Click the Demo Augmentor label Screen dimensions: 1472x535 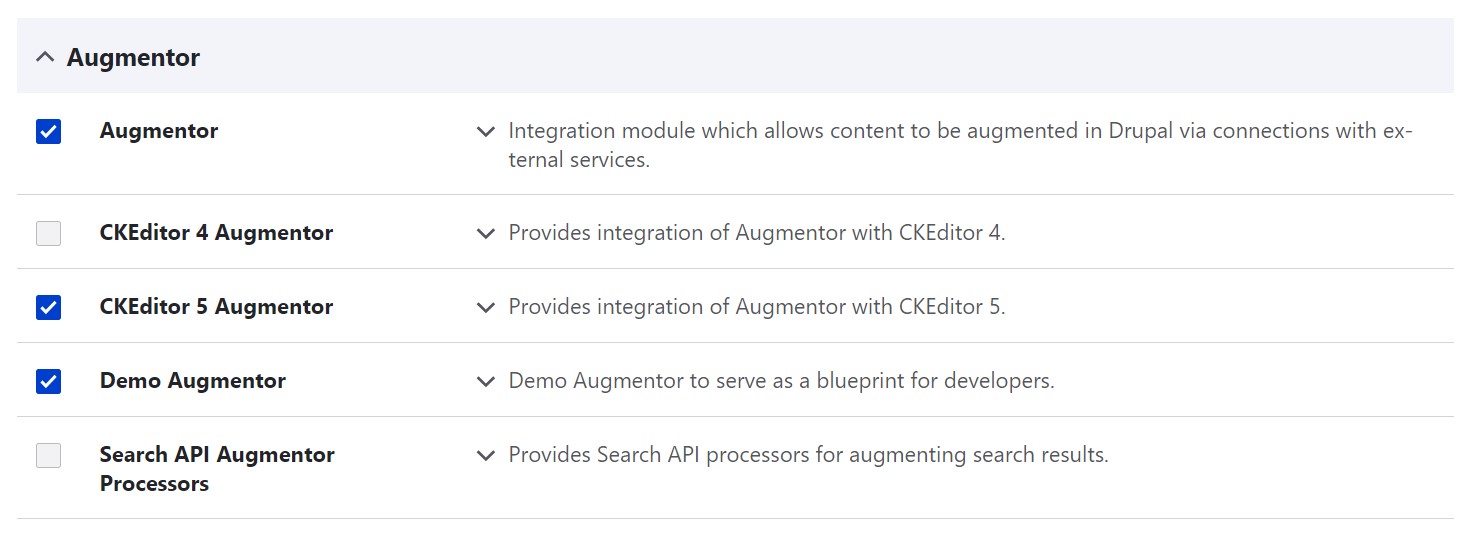coord(193,381)
